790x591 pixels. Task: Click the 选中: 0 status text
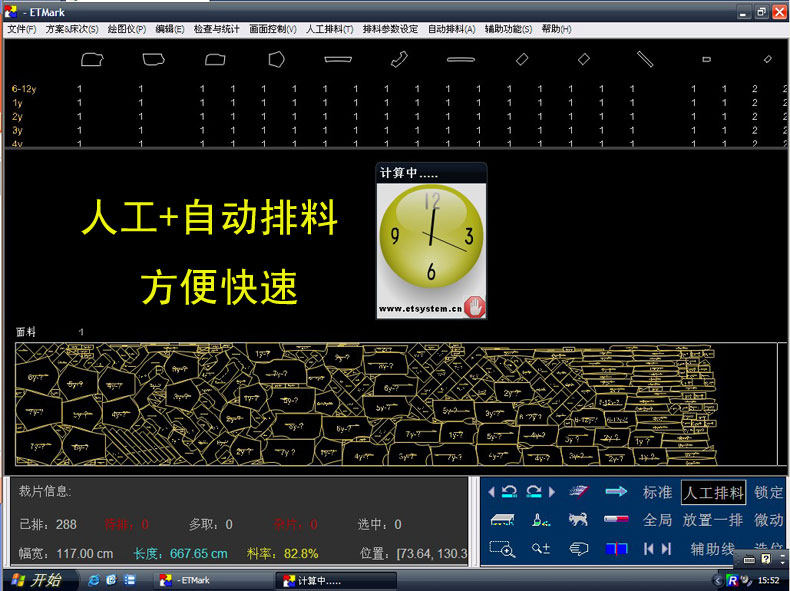click(379, 524)
